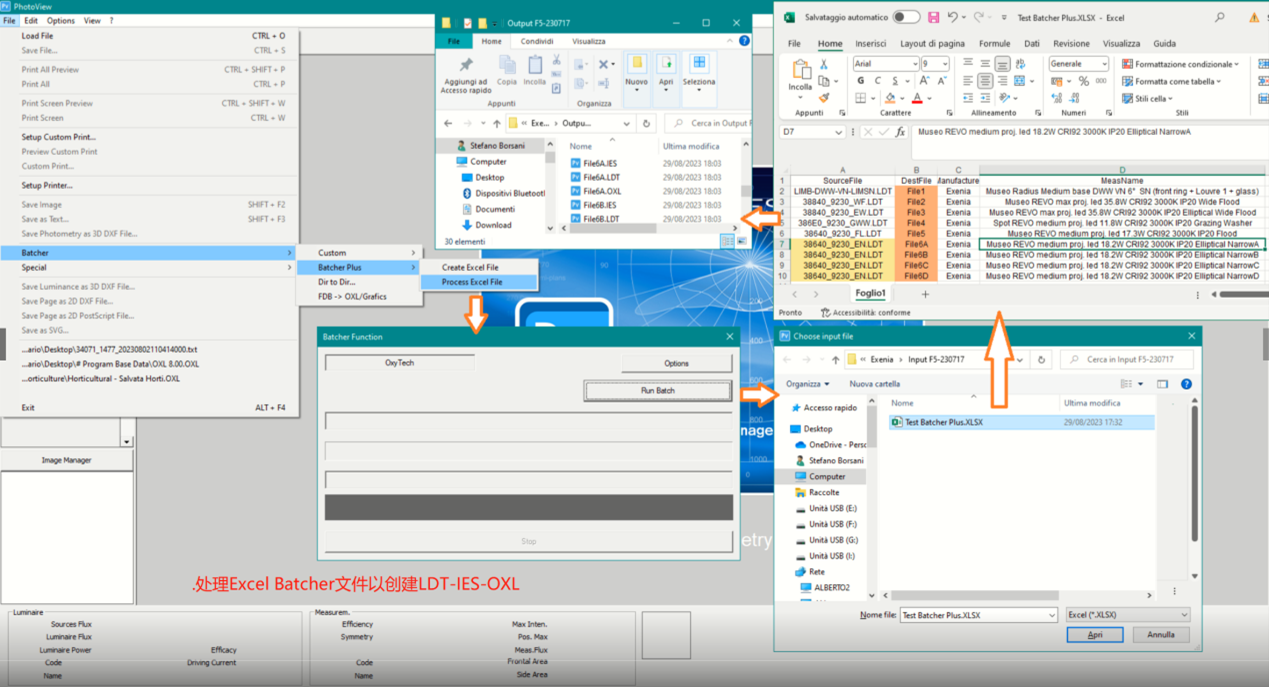Click the percent style icon

click(x=1083, y=81)
